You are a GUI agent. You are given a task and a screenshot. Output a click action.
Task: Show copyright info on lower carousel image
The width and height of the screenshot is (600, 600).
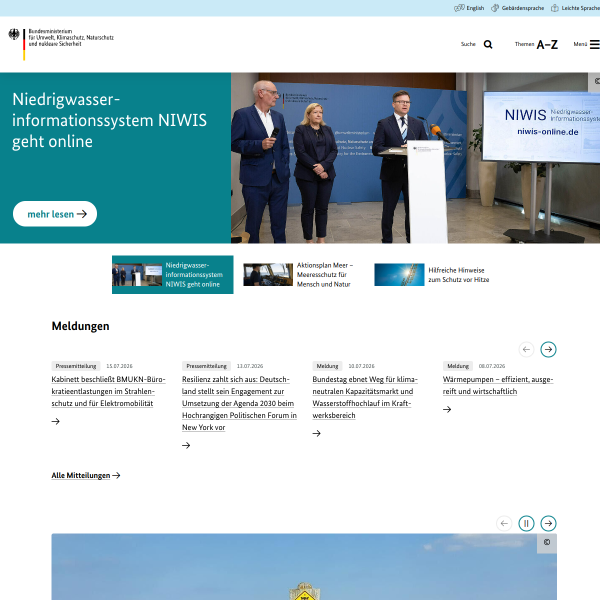547,542
